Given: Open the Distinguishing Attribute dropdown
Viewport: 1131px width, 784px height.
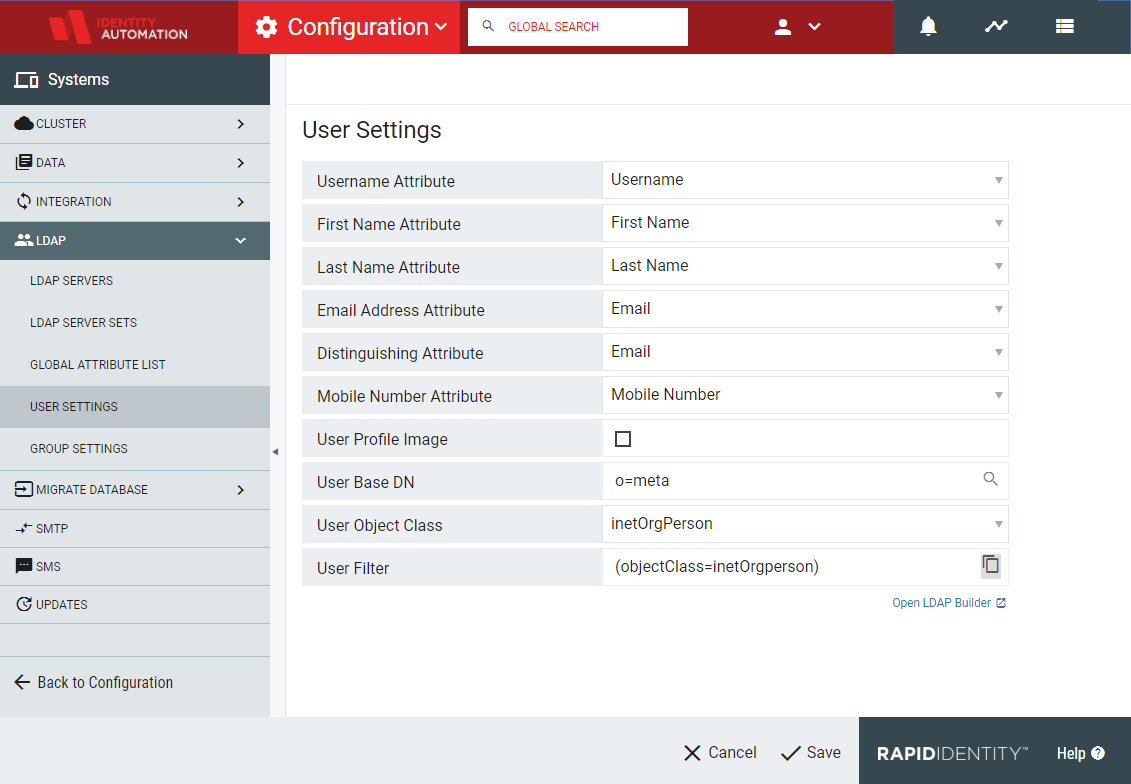Looking at the screenshot, I should [805, 352].
